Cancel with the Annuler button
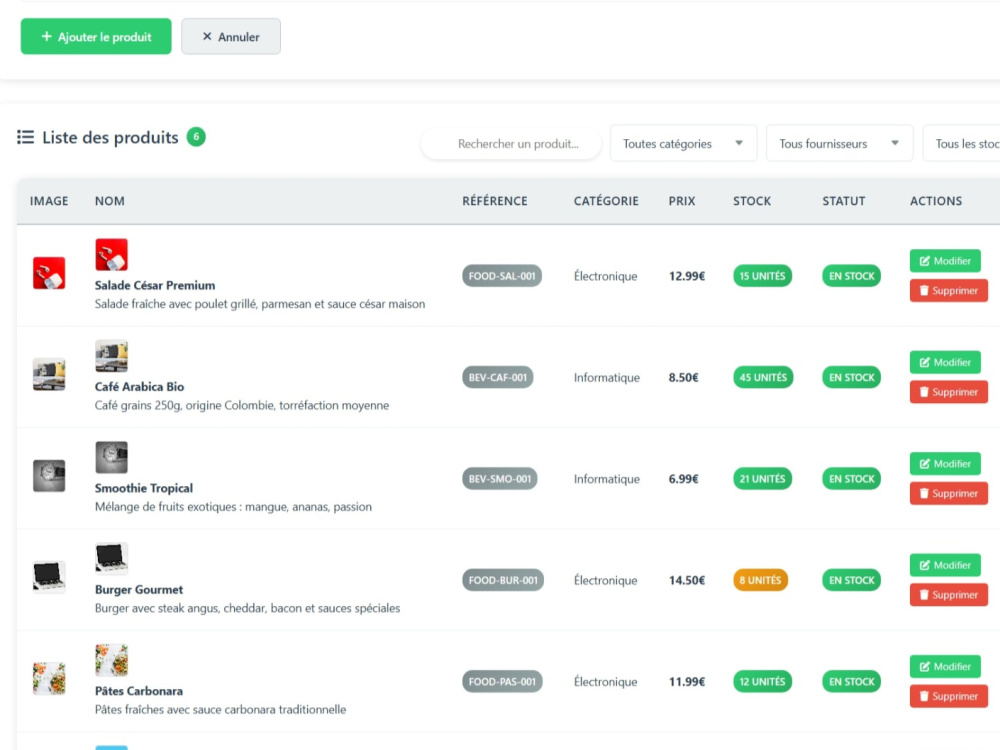1000x750 pixels. click(231, 36)
